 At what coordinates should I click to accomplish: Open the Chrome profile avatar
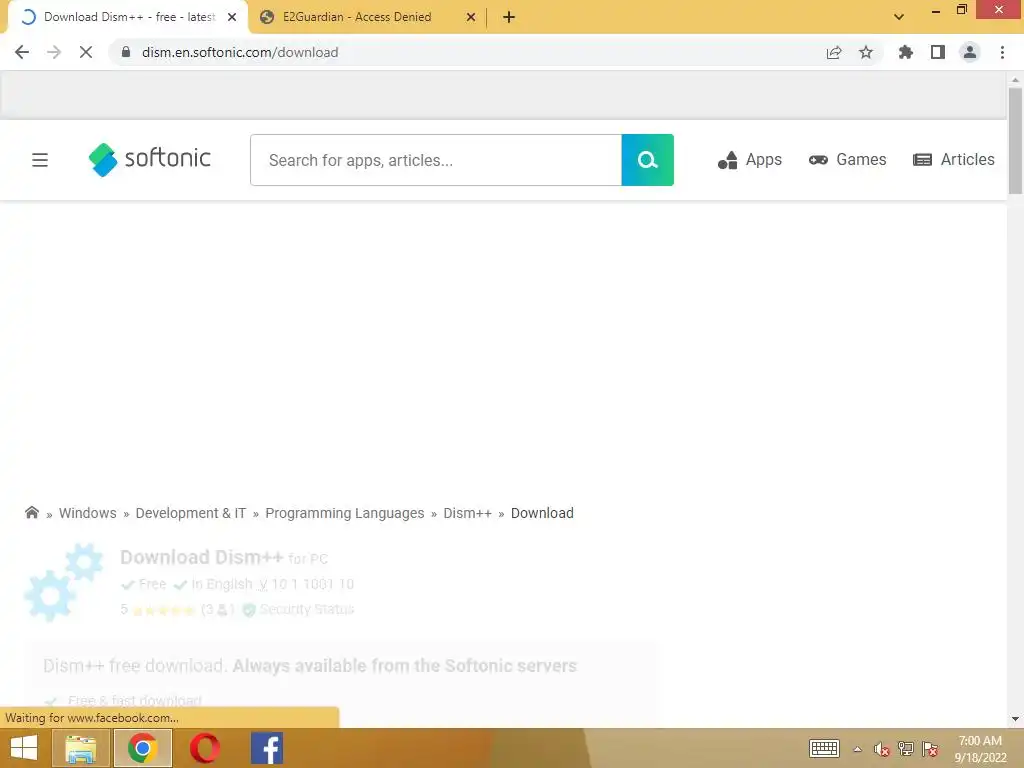pyautogui.click(x=970, y=52)
